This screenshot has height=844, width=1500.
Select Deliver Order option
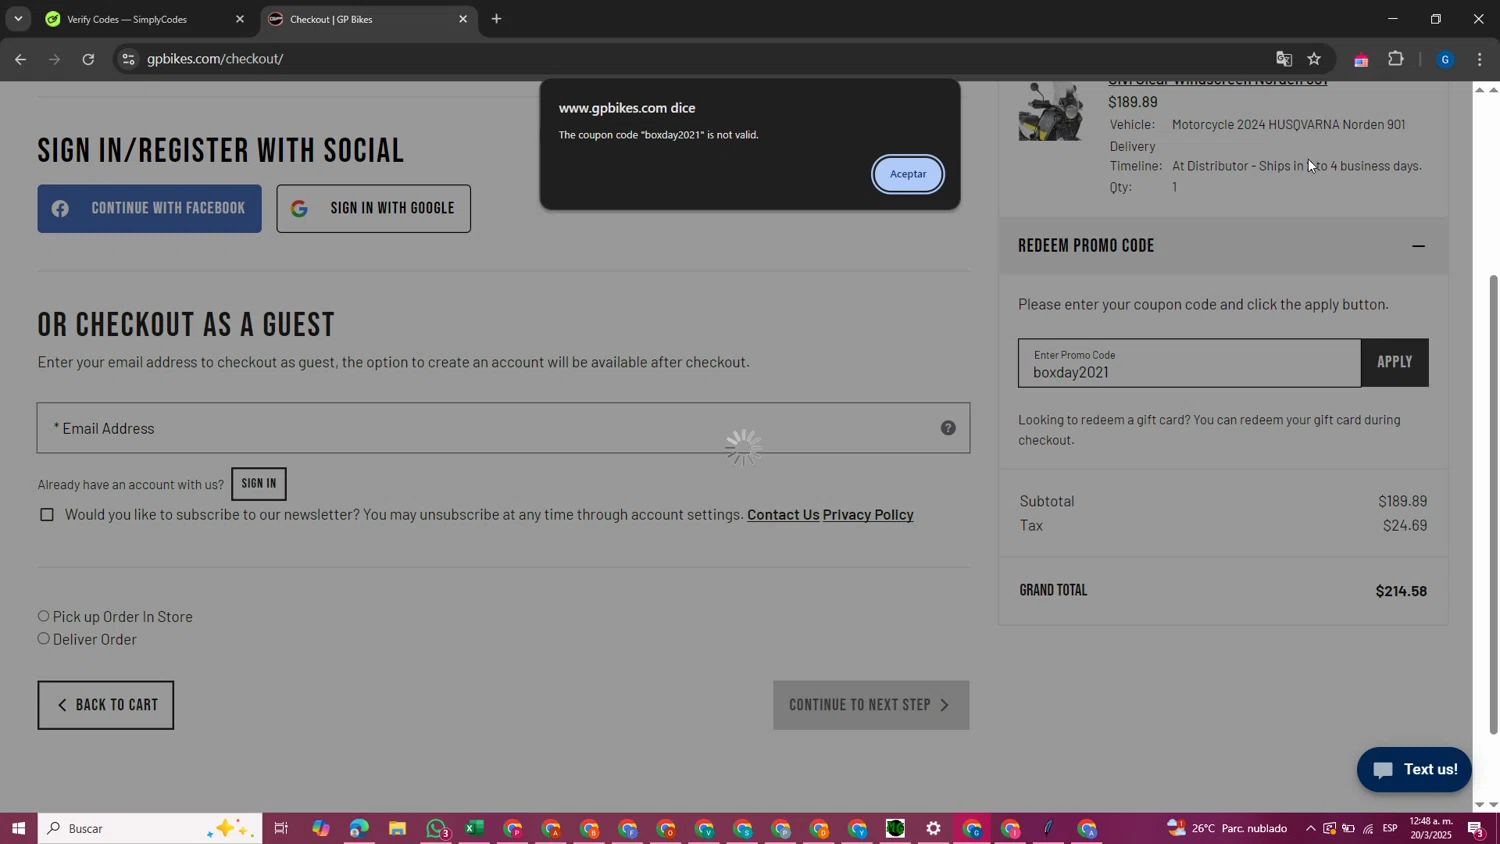tap(43, 638)
